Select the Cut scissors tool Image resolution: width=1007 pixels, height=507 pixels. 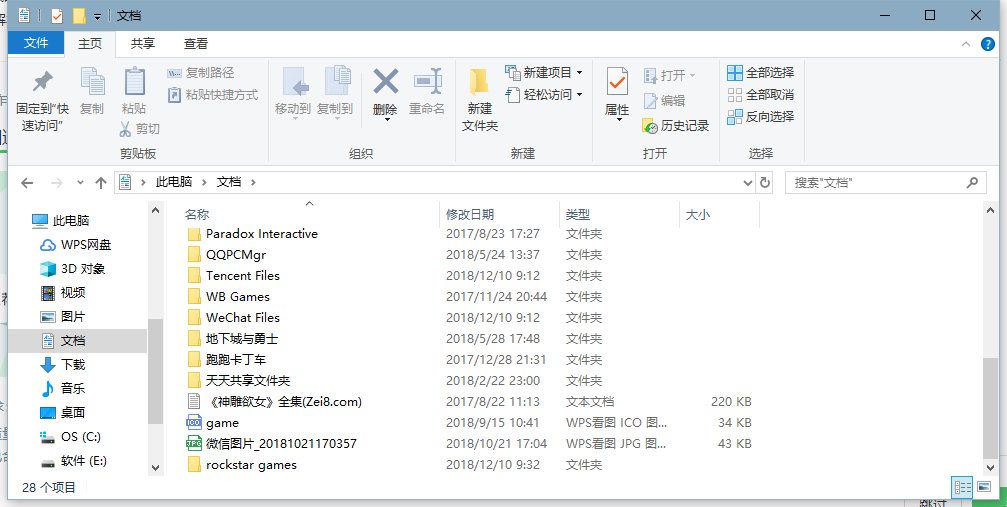[x=139, y=129]
